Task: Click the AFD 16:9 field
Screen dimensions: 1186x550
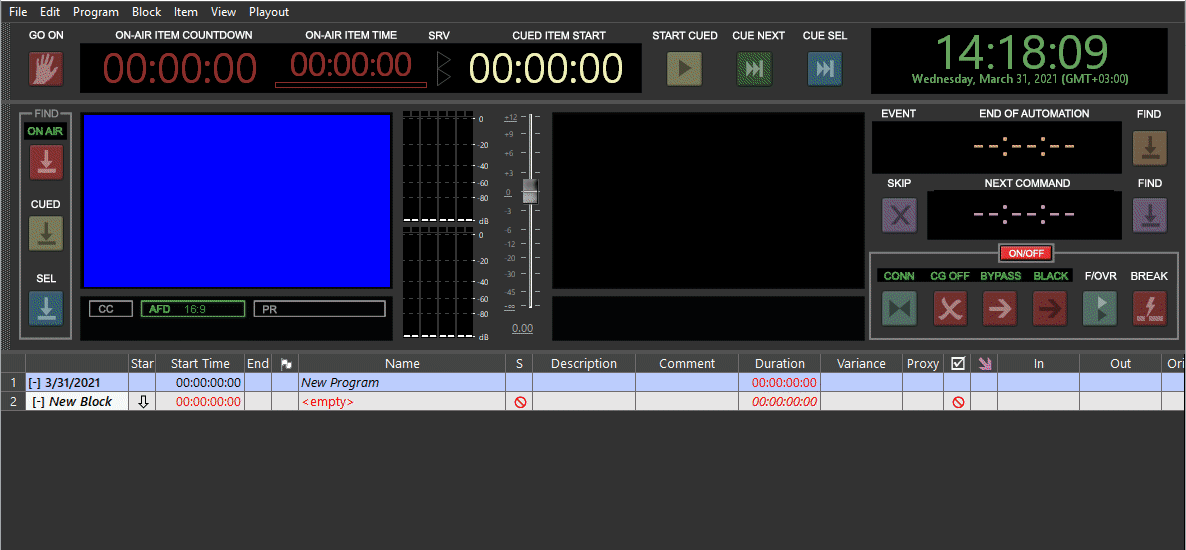Action: tap(192, 309)
